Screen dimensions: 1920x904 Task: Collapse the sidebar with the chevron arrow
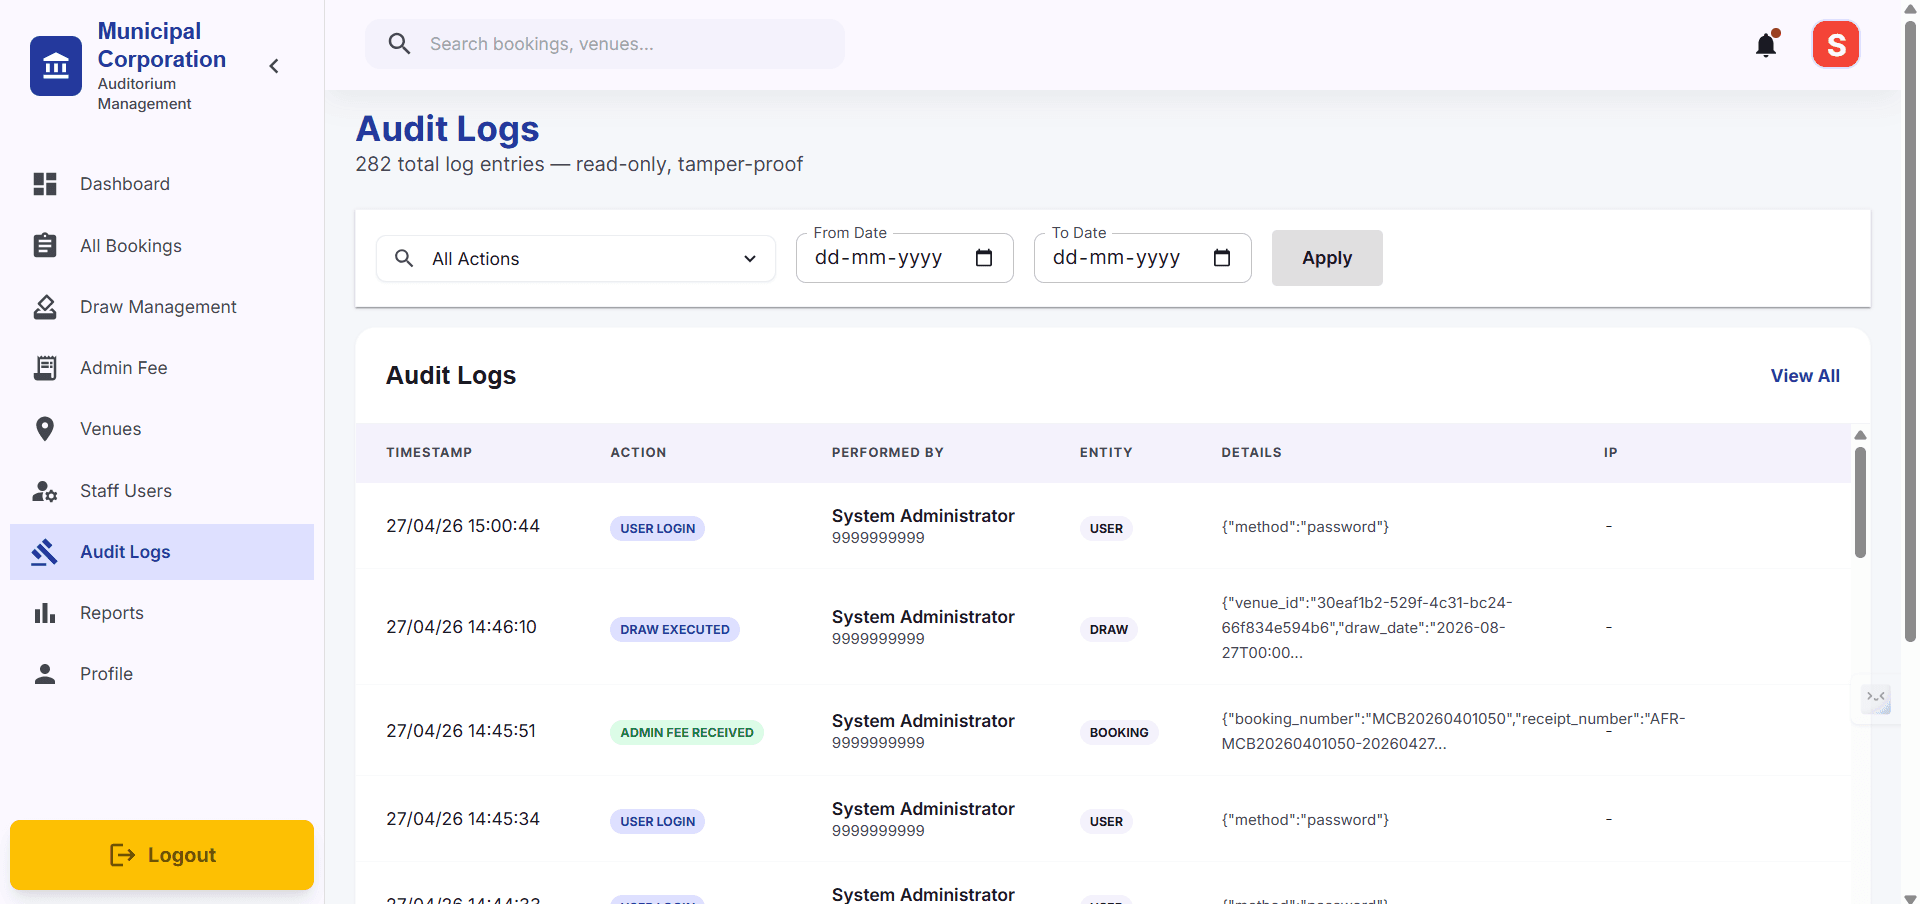pyautogui.click(x=274, y=66)
